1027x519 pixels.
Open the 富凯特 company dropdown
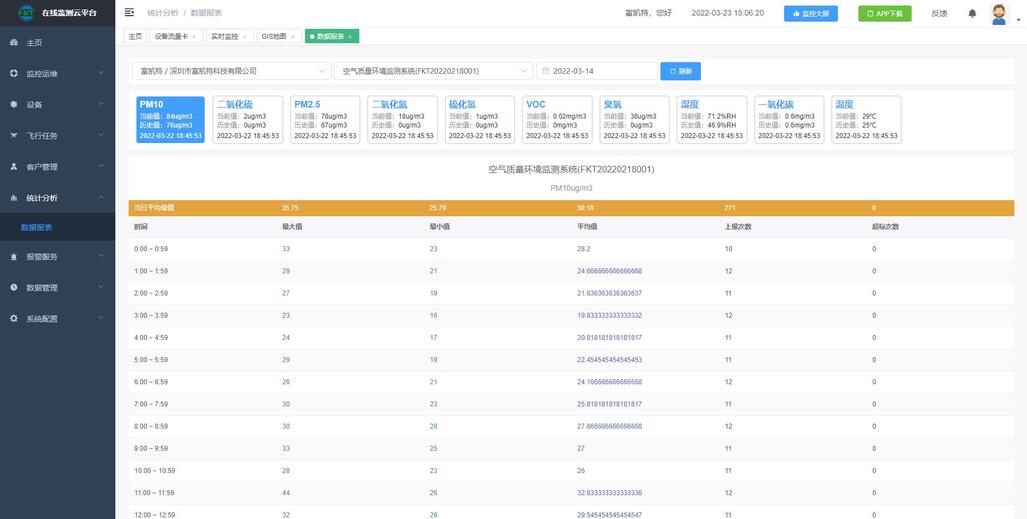pyautogui.click(x=231, y=71)
